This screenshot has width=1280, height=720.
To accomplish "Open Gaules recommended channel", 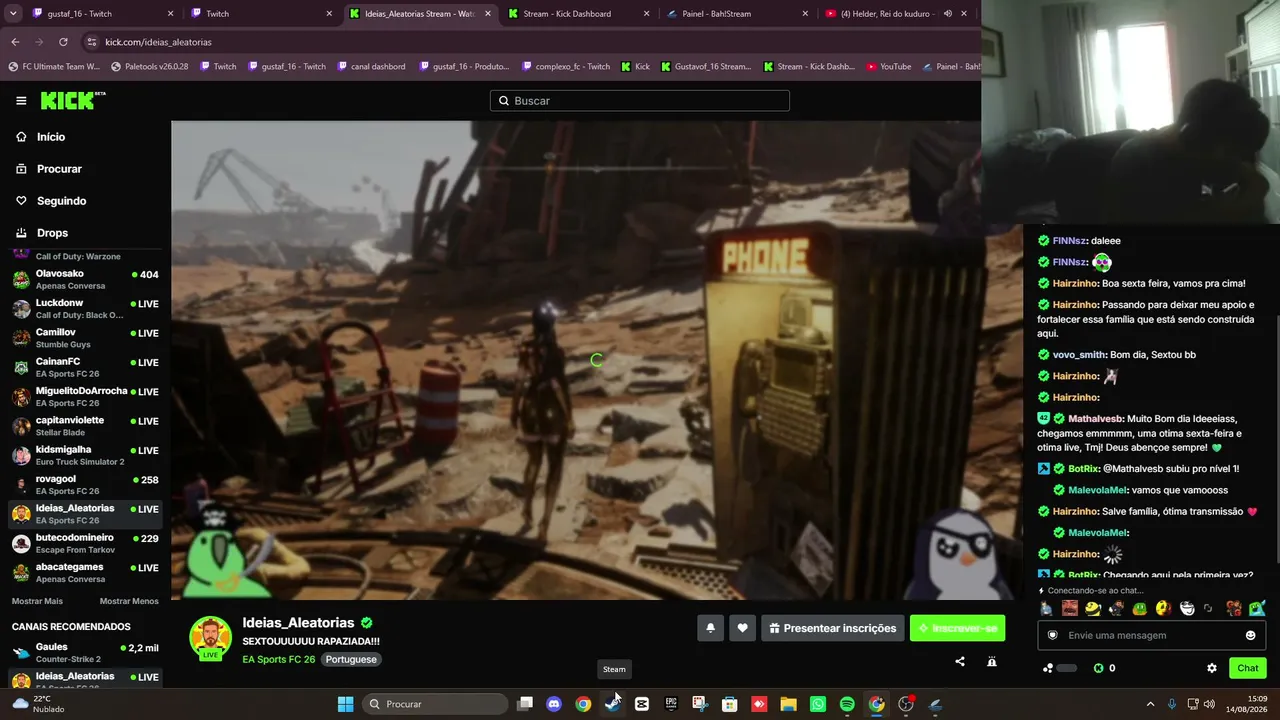I will (85, 653).
